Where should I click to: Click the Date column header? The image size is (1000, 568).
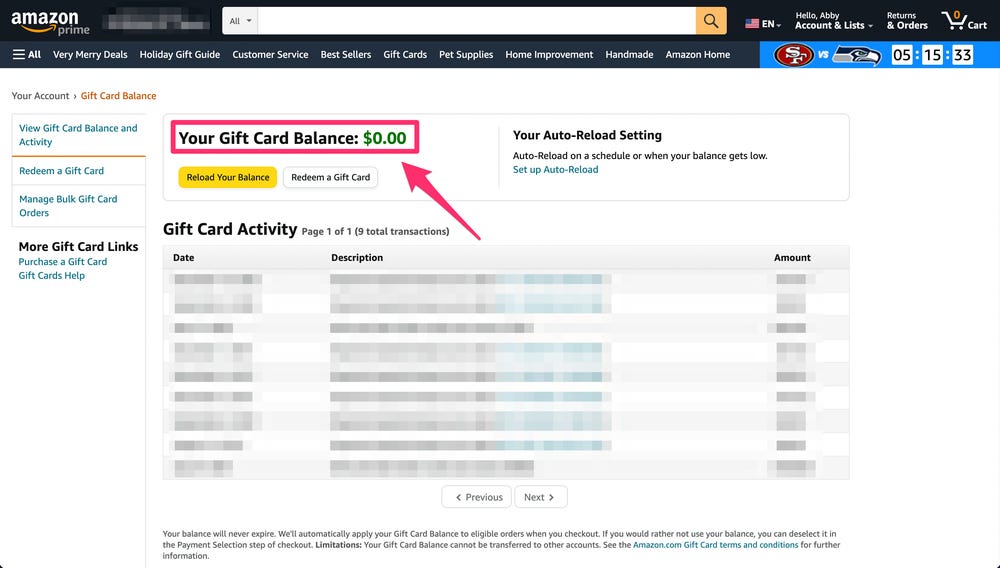184,258
